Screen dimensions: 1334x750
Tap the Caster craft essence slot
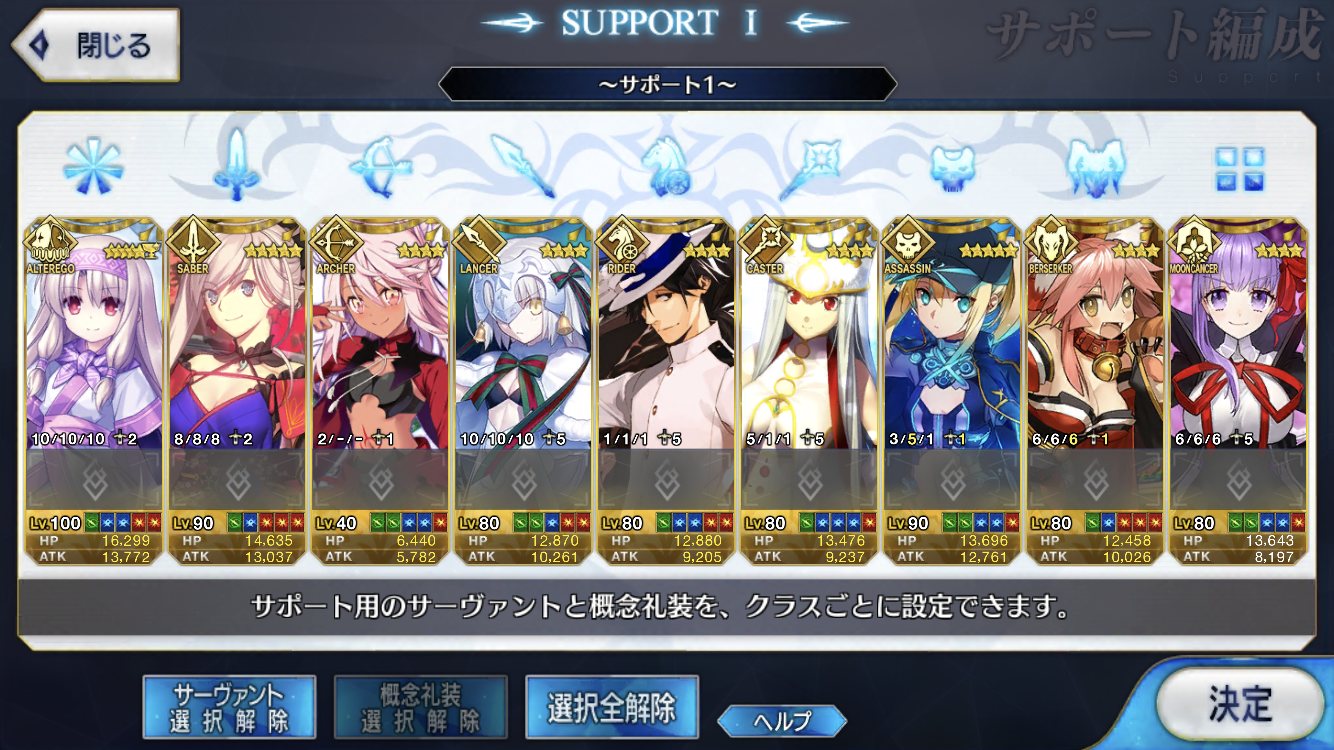point(808,480)
